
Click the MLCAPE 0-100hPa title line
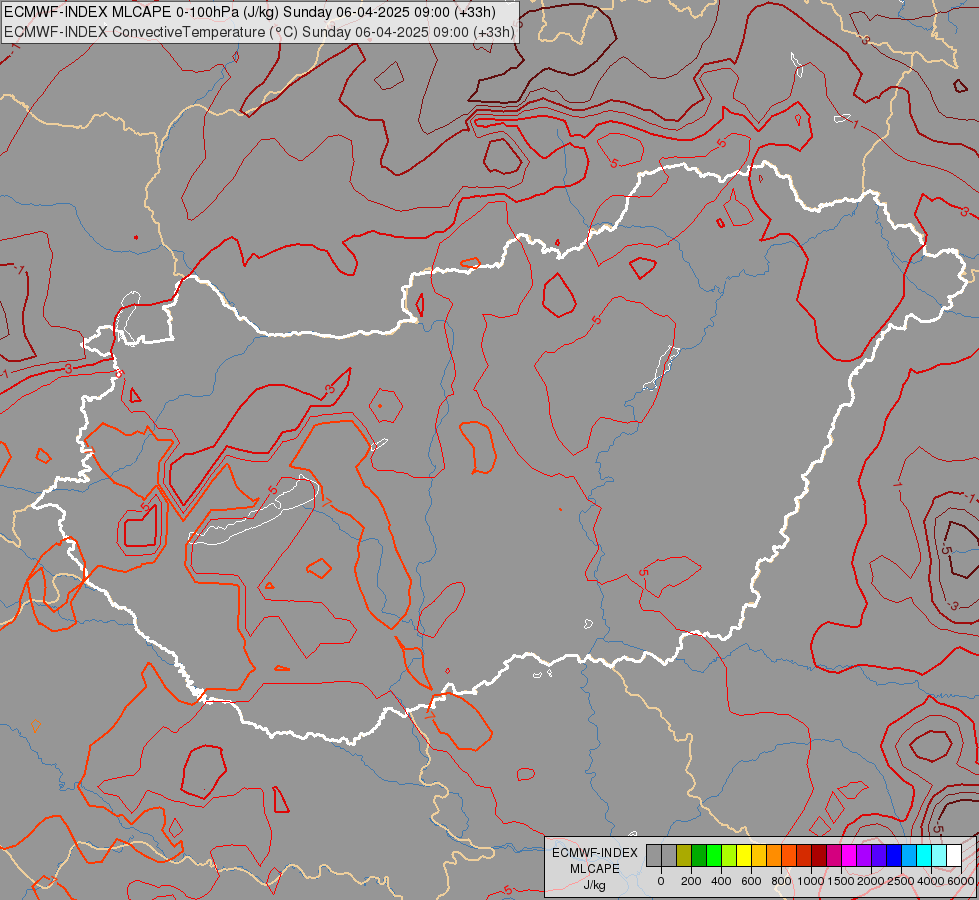pos(250,12)
